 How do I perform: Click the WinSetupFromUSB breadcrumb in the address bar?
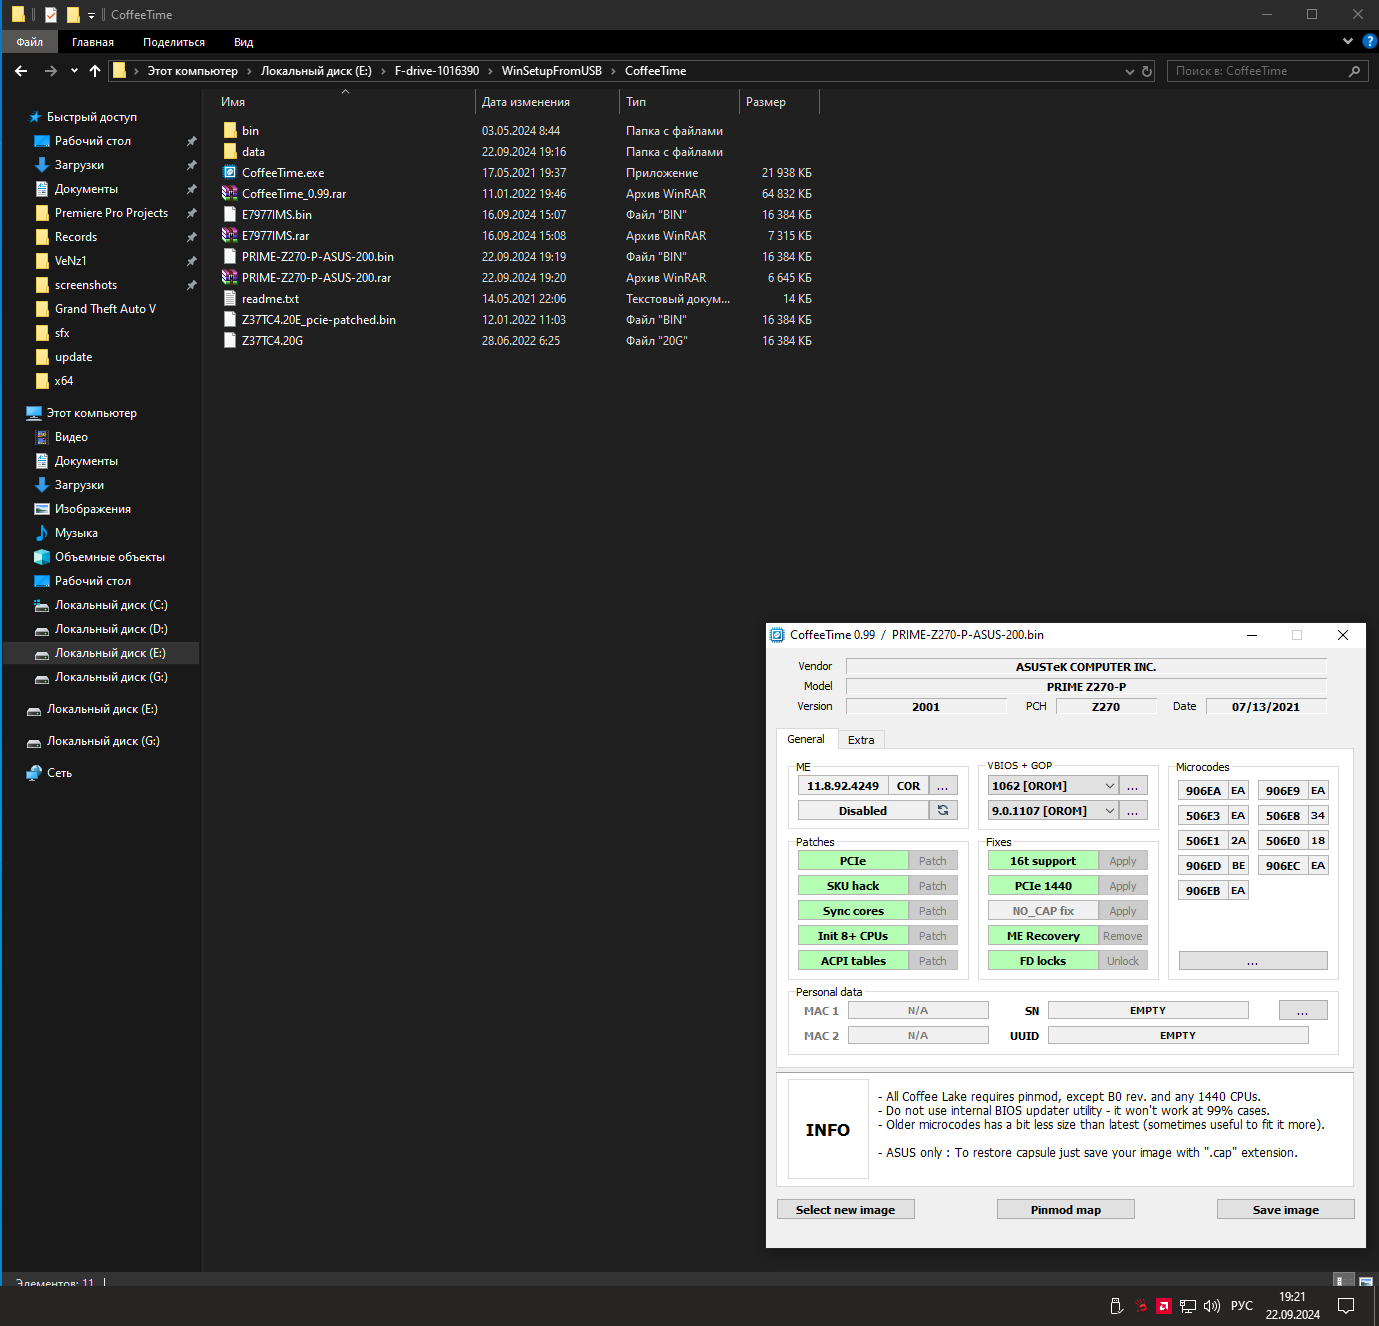point(552,71)
